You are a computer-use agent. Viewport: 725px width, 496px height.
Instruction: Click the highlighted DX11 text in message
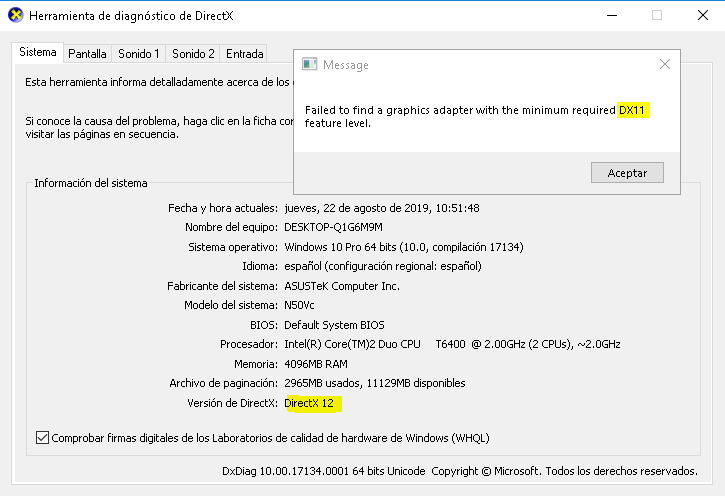632,110
